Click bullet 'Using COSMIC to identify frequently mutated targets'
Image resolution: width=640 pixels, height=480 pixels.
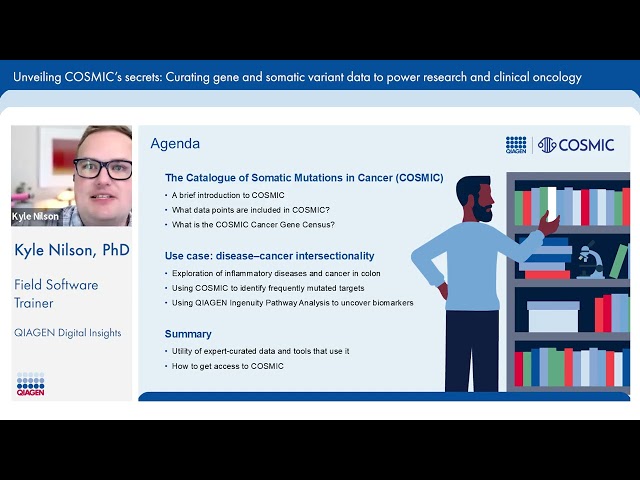[268, 288]
